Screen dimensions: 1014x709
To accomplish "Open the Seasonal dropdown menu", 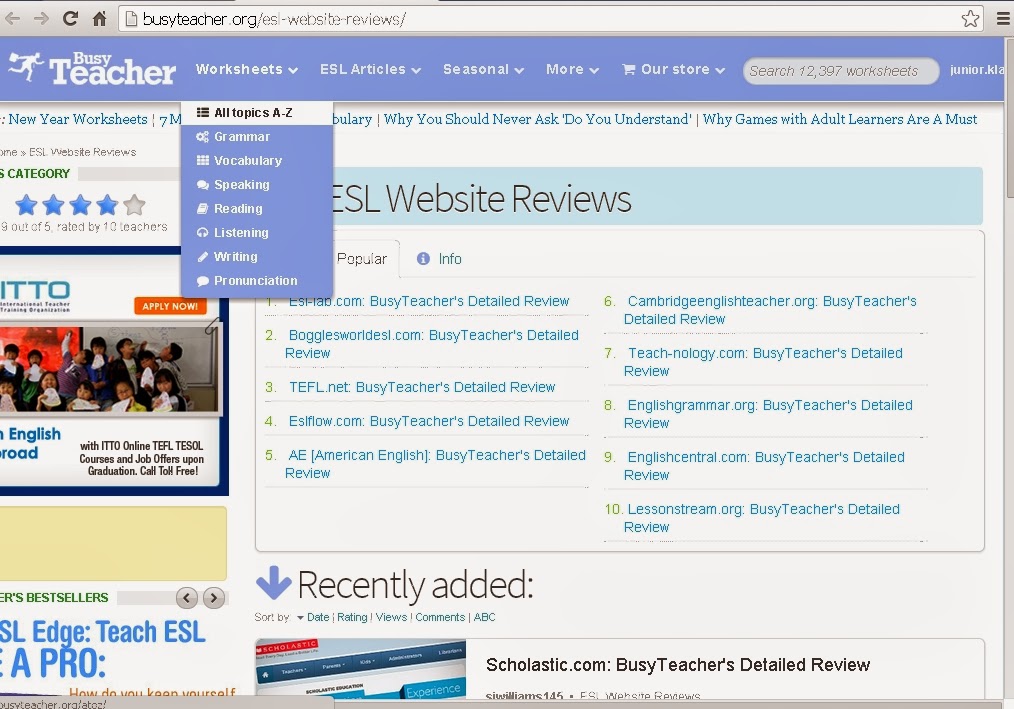I will 484,69.
